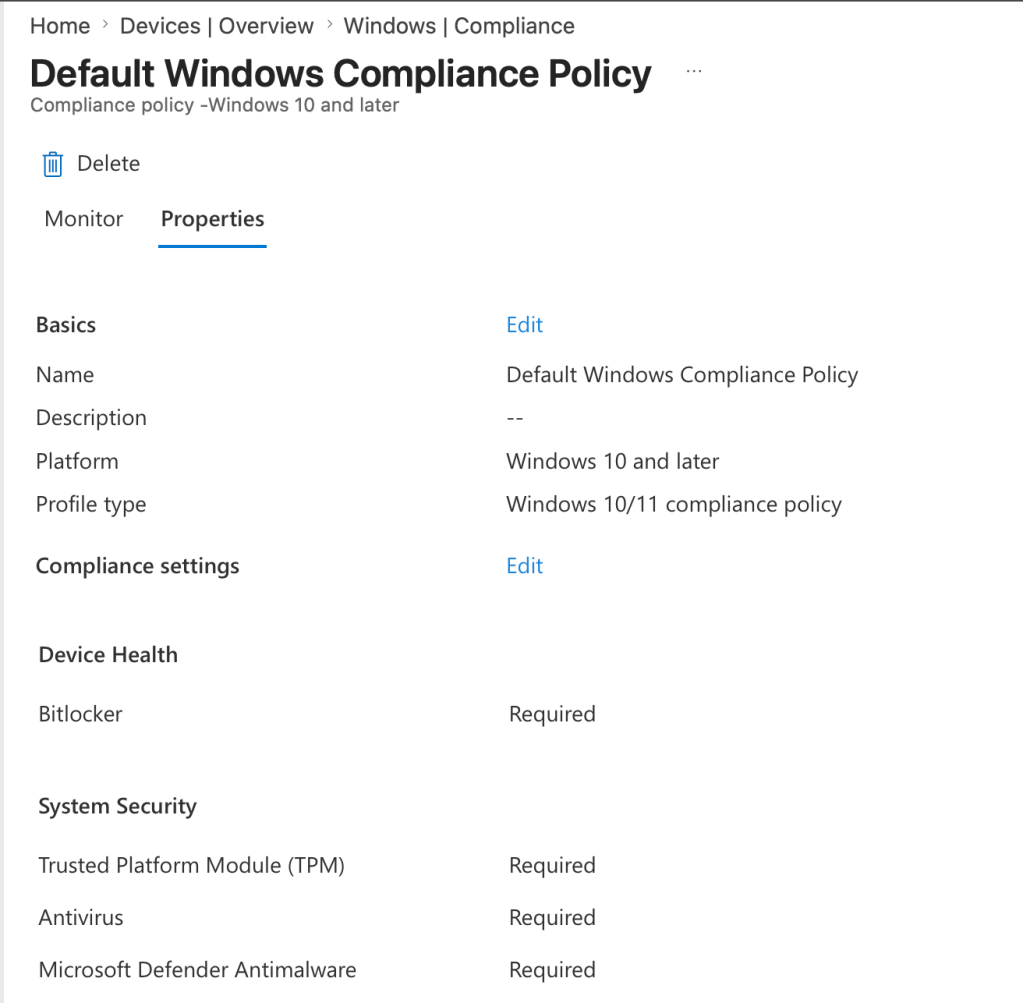The width and height of the screenshot is (1023, 1003).
Task: Click Edit next to Compliance settings
Action: click(524, 566)
